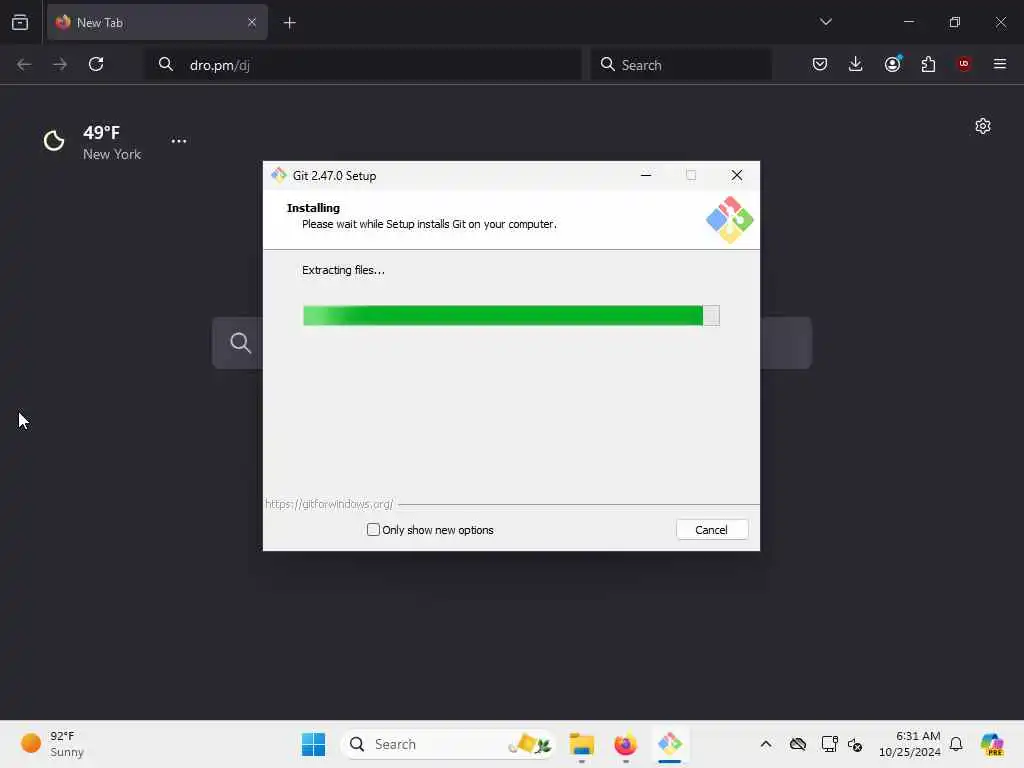Open the uBlock Origin extension icon

[x=964, y=64]
